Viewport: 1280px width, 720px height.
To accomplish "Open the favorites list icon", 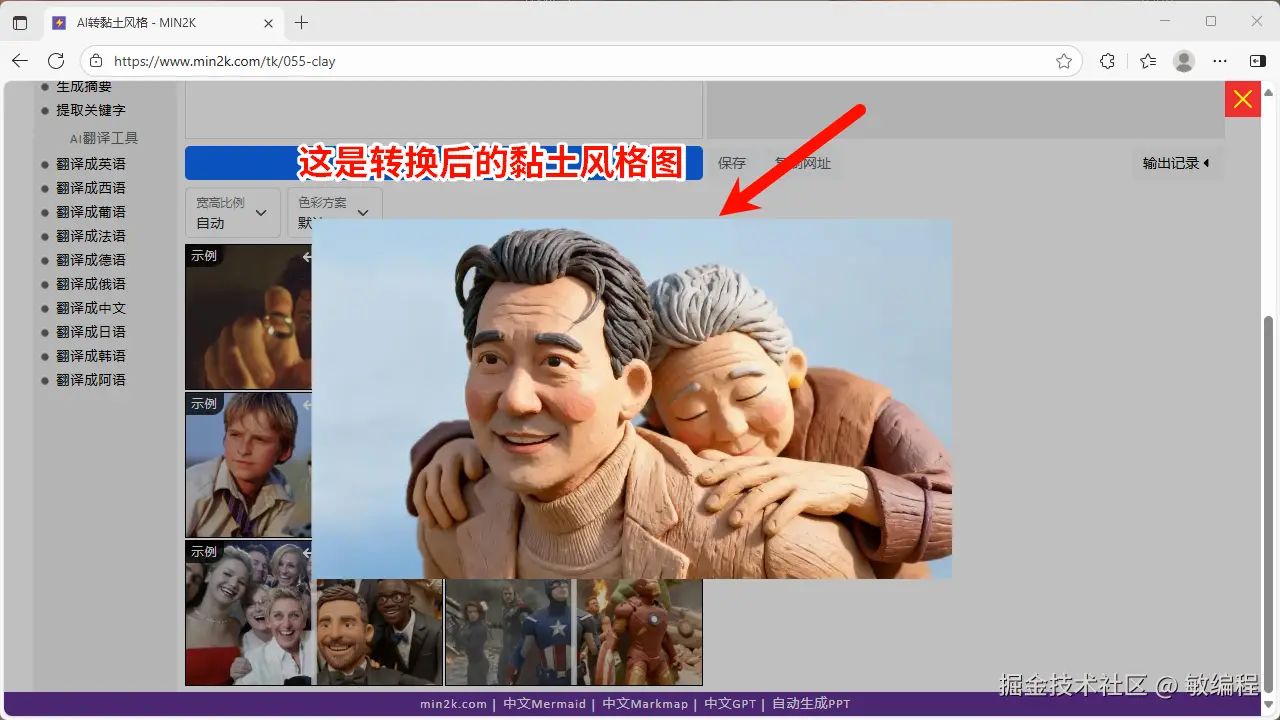I will 1148,61.
